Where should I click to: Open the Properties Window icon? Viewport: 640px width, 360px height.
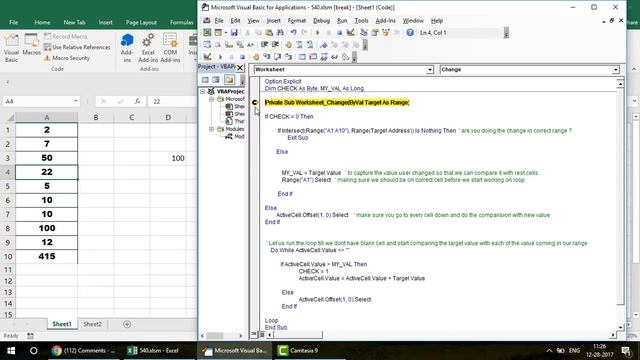[x=375, y=33]
